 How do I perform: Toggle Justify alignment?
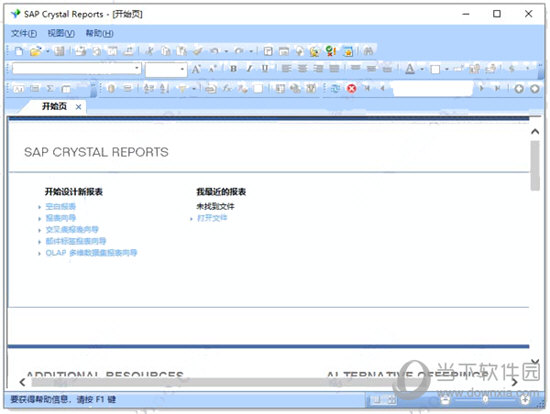[x=334, y=69]
